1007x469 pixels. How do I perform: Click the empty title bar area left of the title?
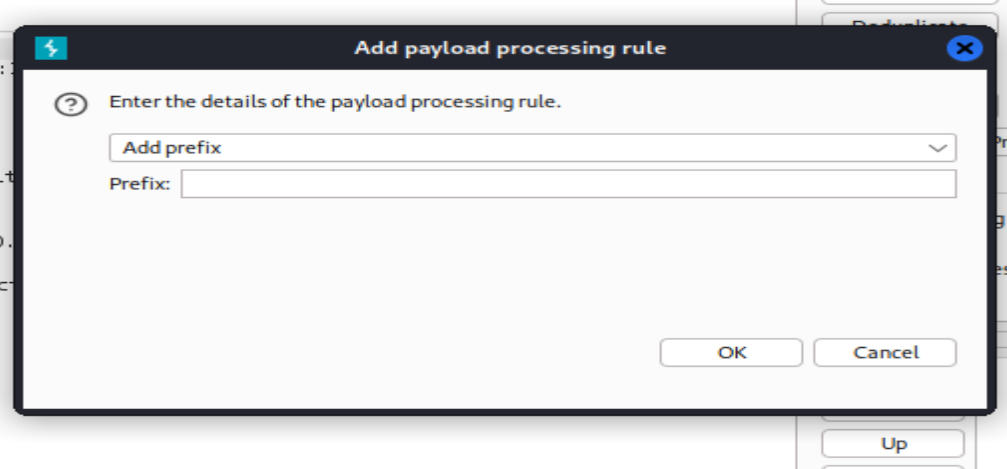click(200, 48)
